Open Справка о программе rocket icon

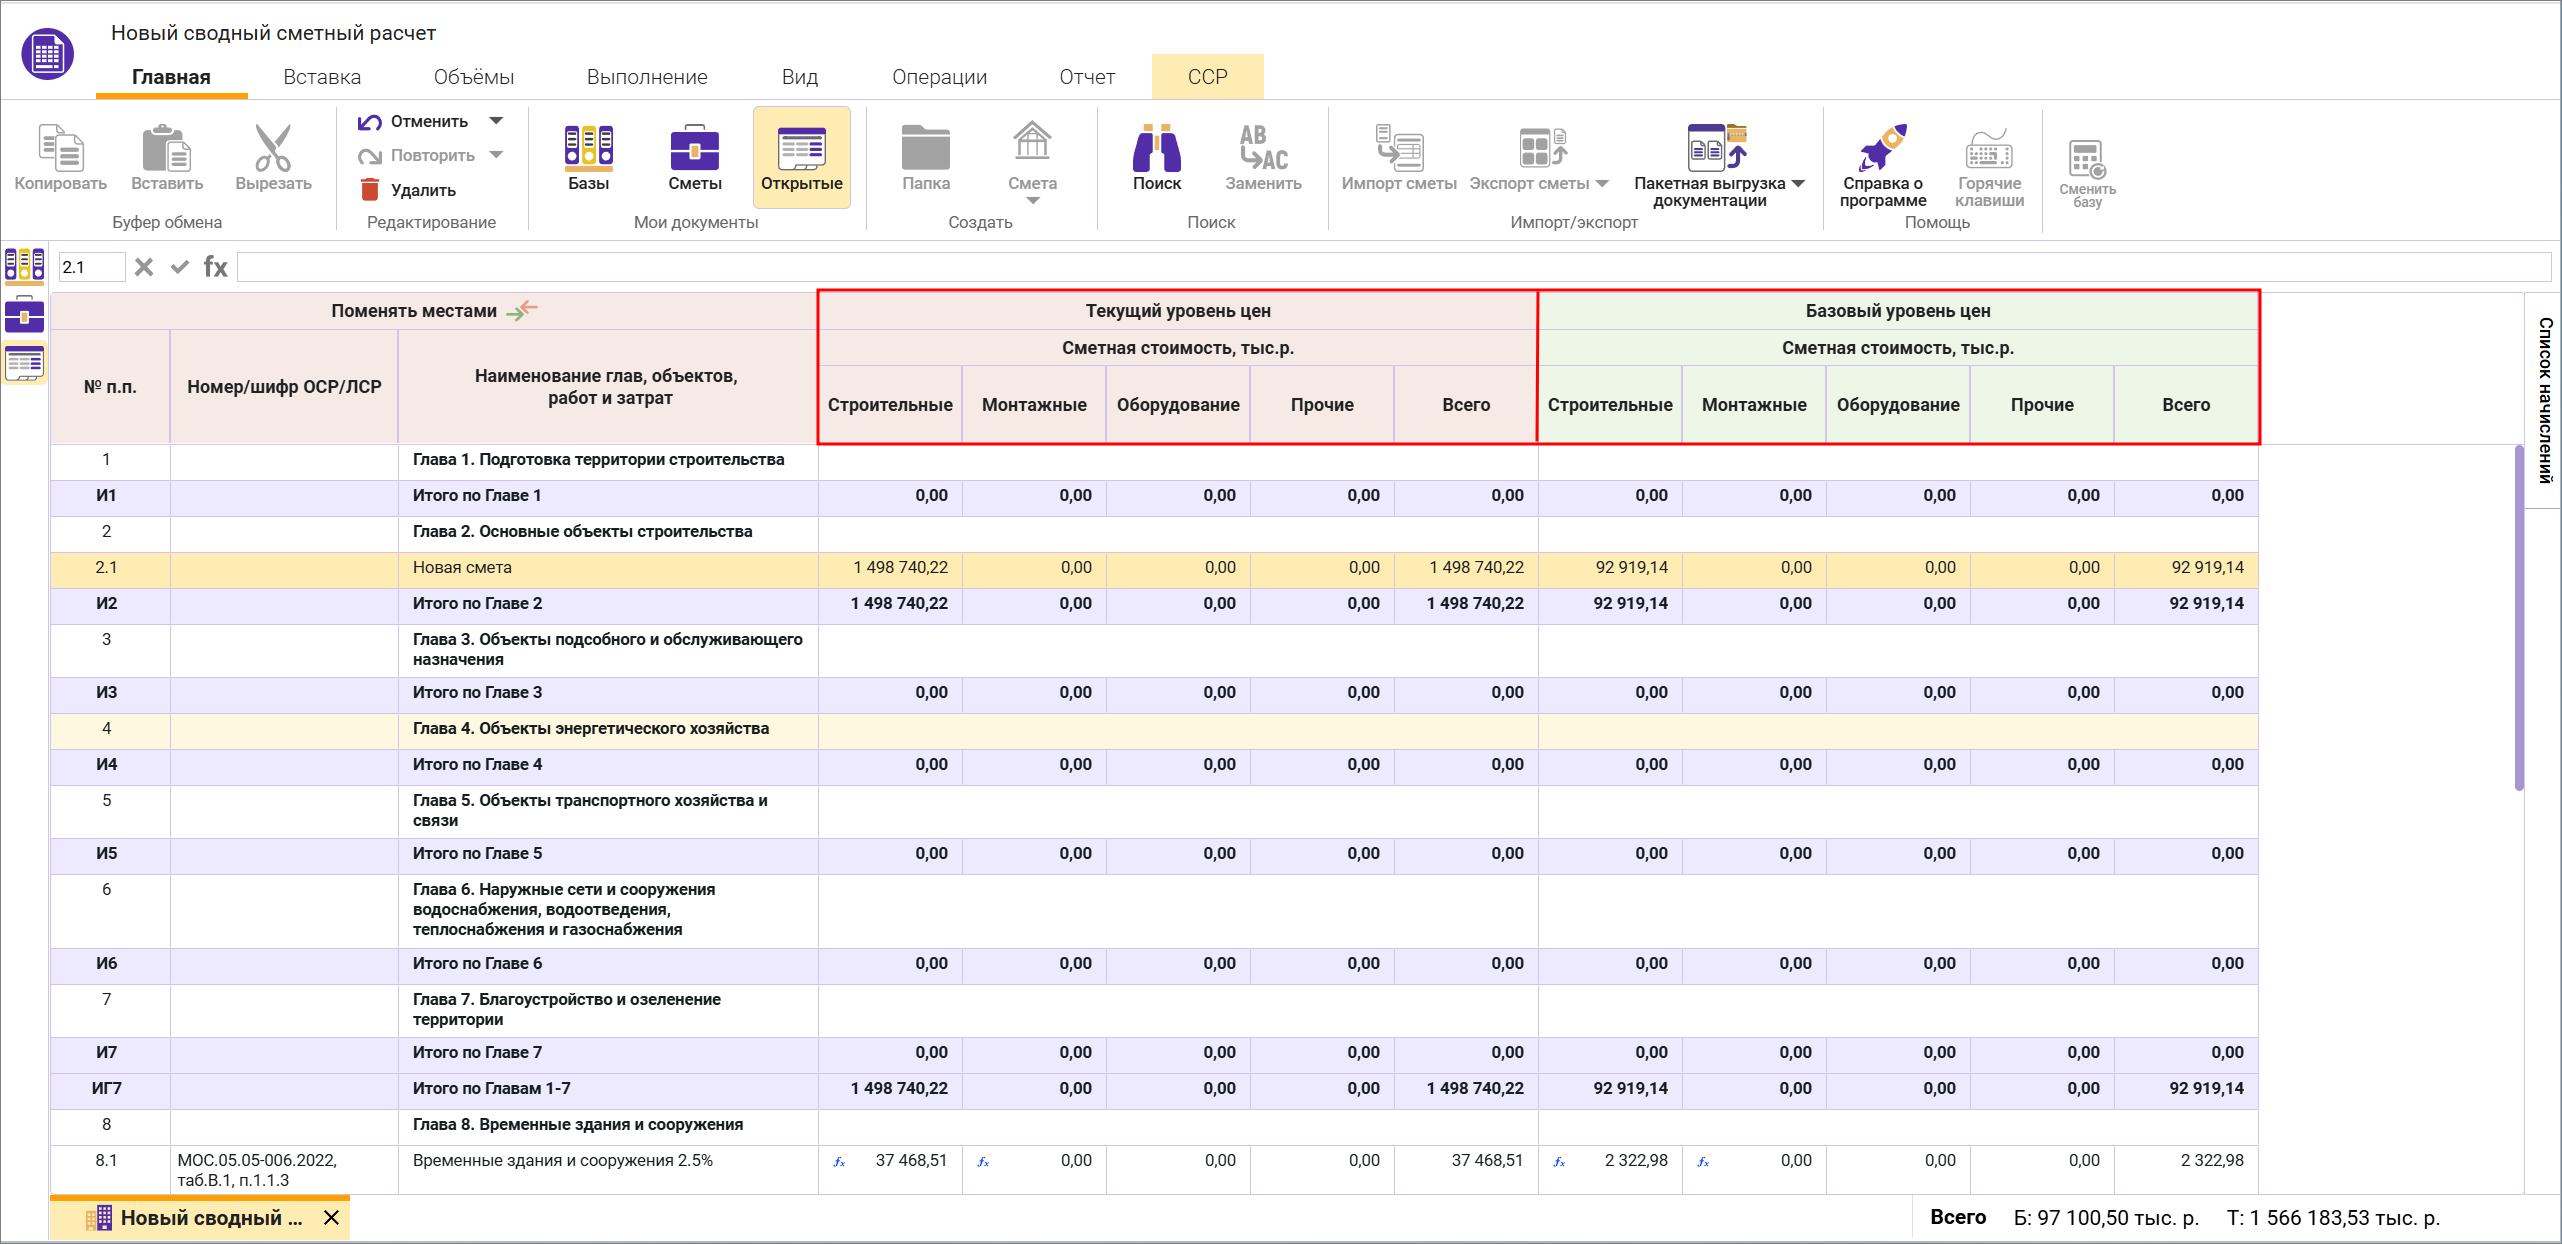click(x=1882, y=150)
